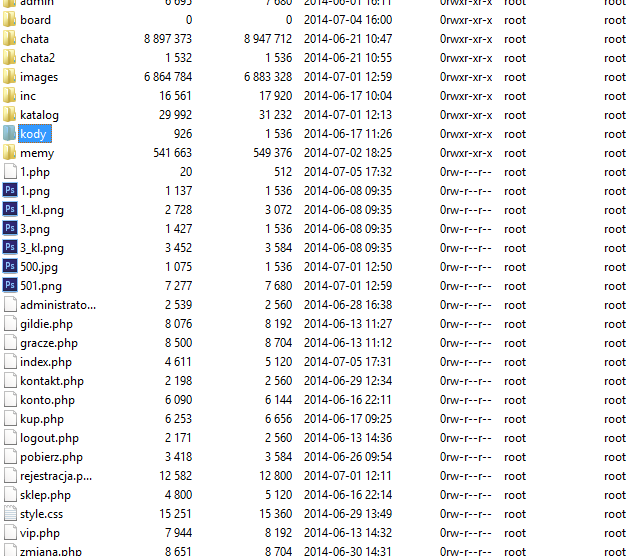This screenshot has width=634, height=556.
Task: Select the file name gracze.php
Action: [49, 343]
